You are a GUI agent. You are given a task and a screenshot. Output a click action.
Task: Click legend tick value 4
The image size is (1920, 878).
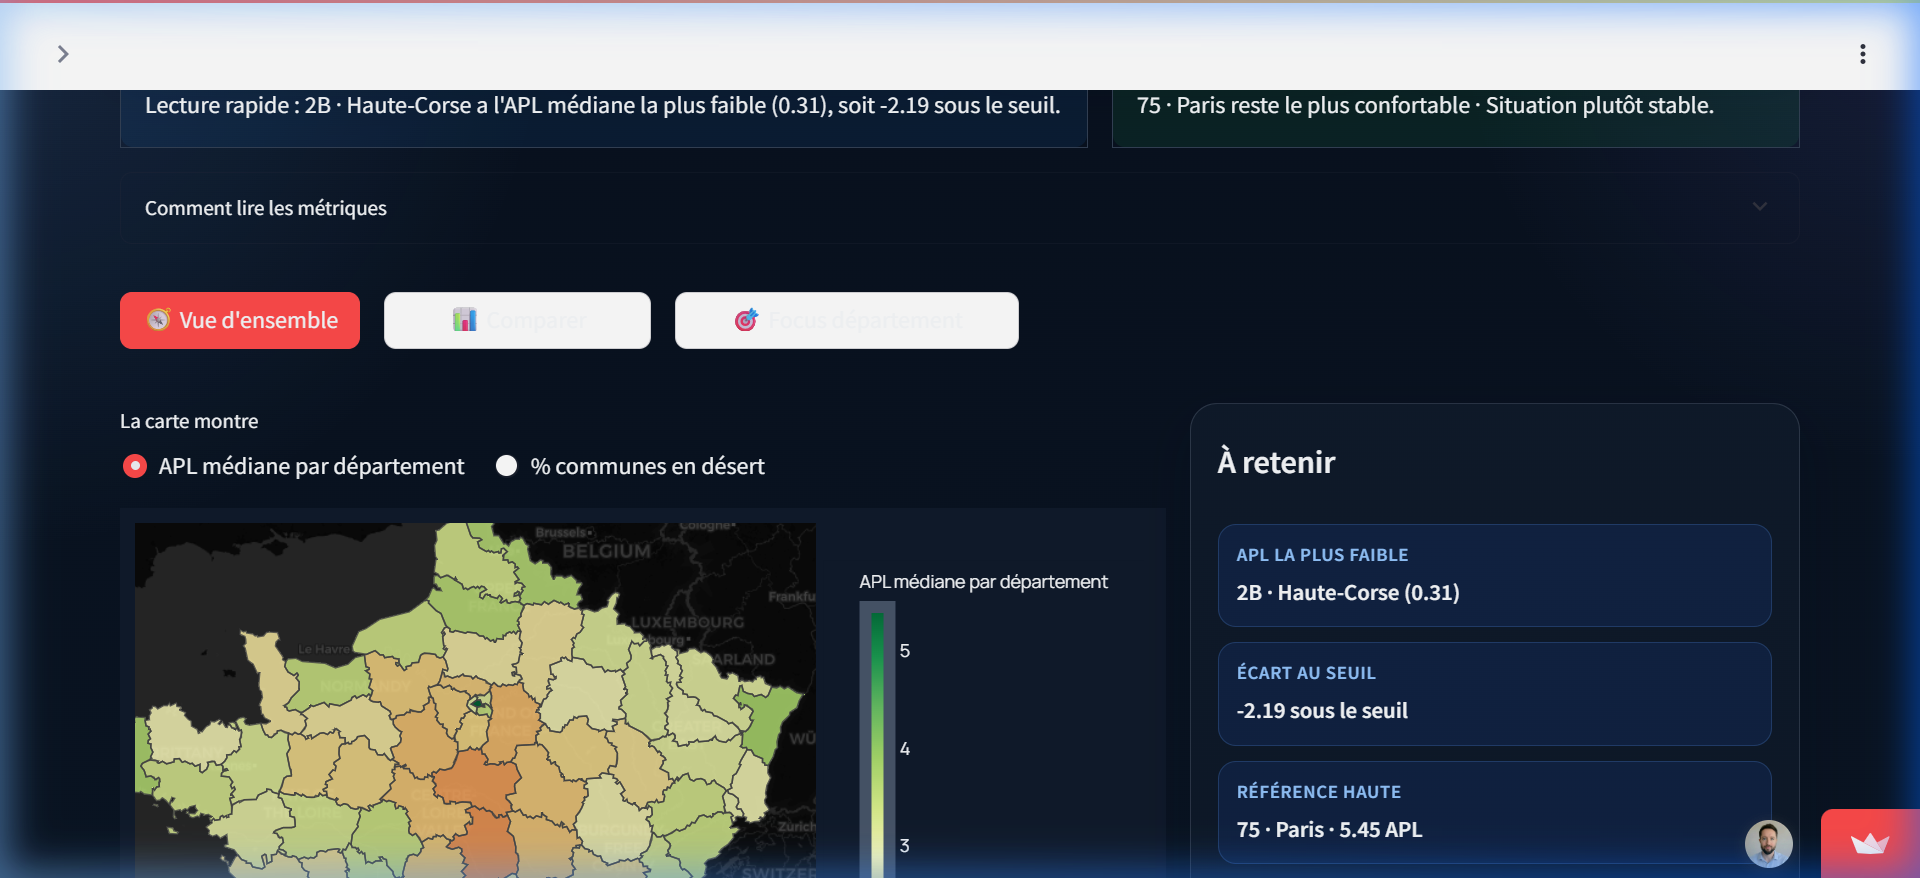tap(905, 748)
